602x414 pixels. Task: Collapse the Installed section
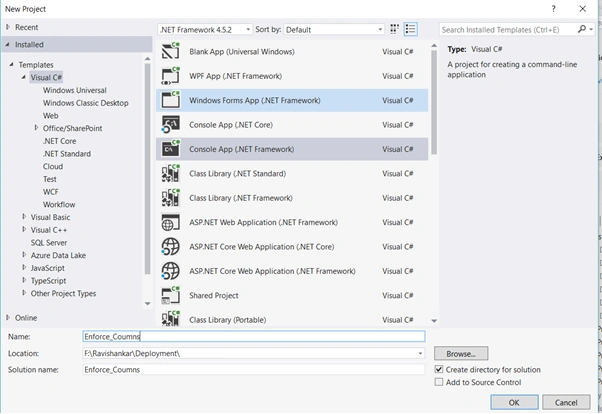coord(7,45)
